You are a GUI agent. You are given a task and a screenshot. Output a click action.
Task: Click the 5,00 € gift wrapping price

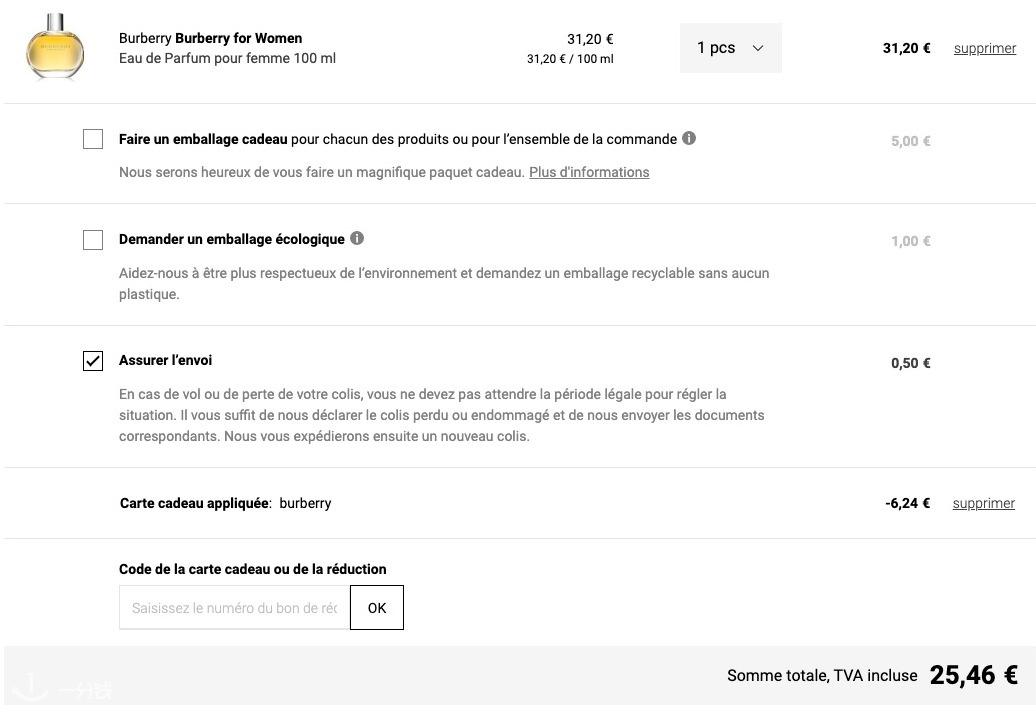[910, 141]
